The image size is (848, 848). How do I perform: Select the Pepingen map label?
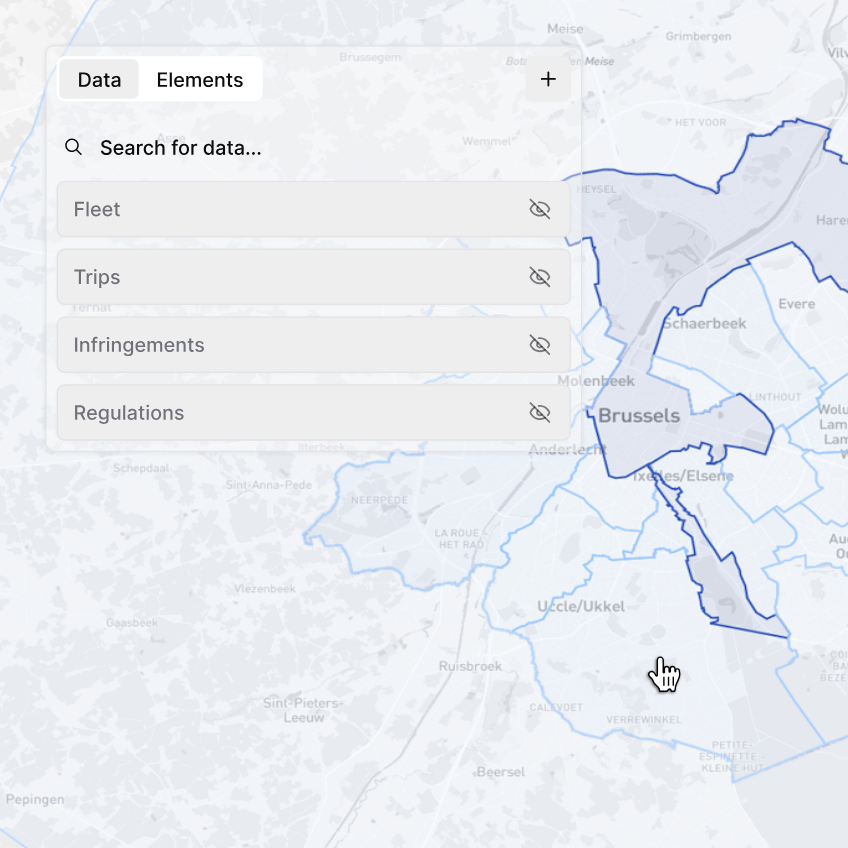35,799
